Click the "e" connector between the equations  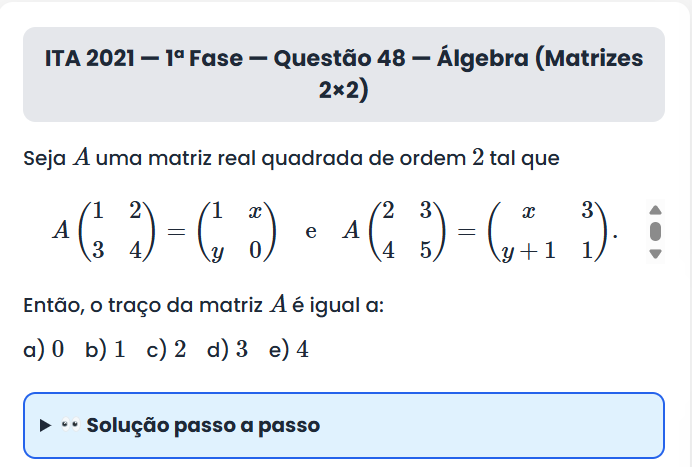tap(310, 232)
